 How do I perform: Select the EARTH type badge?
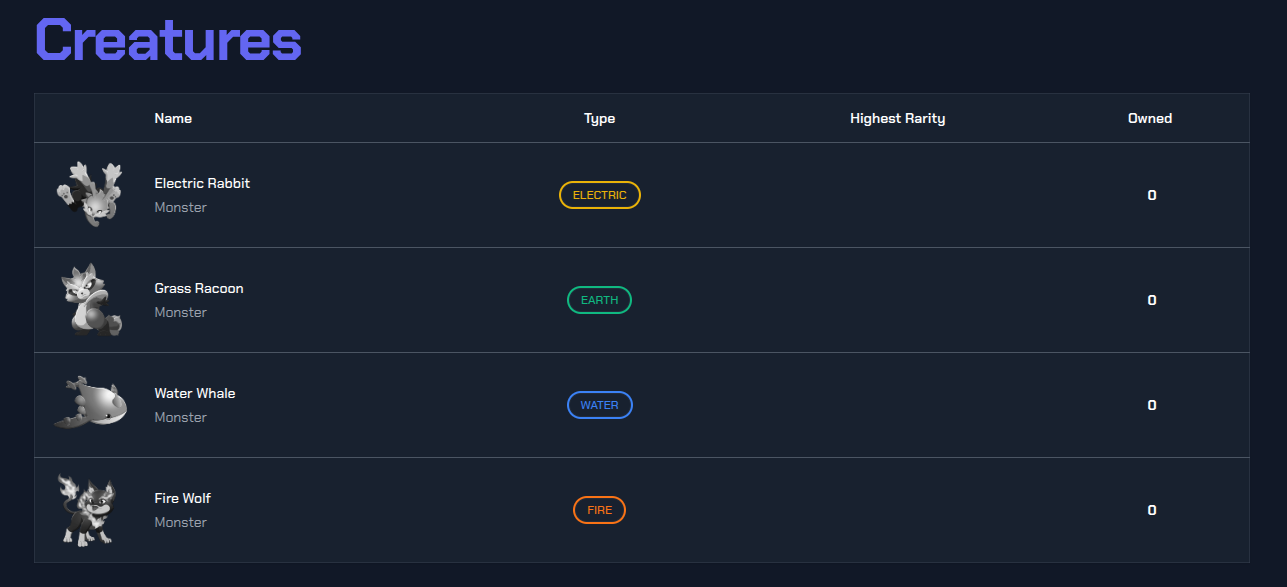[599, 300]
